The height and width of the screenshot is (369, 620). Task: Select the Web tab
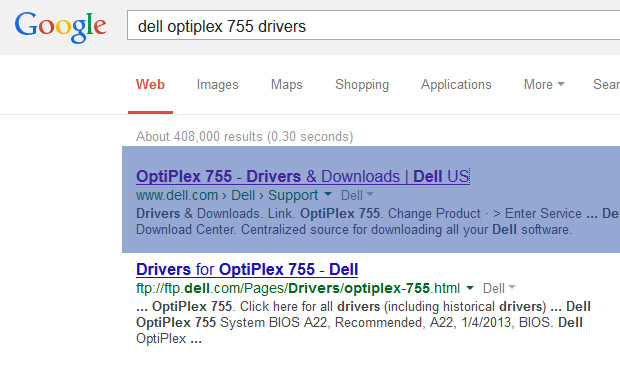coord(150,85)
